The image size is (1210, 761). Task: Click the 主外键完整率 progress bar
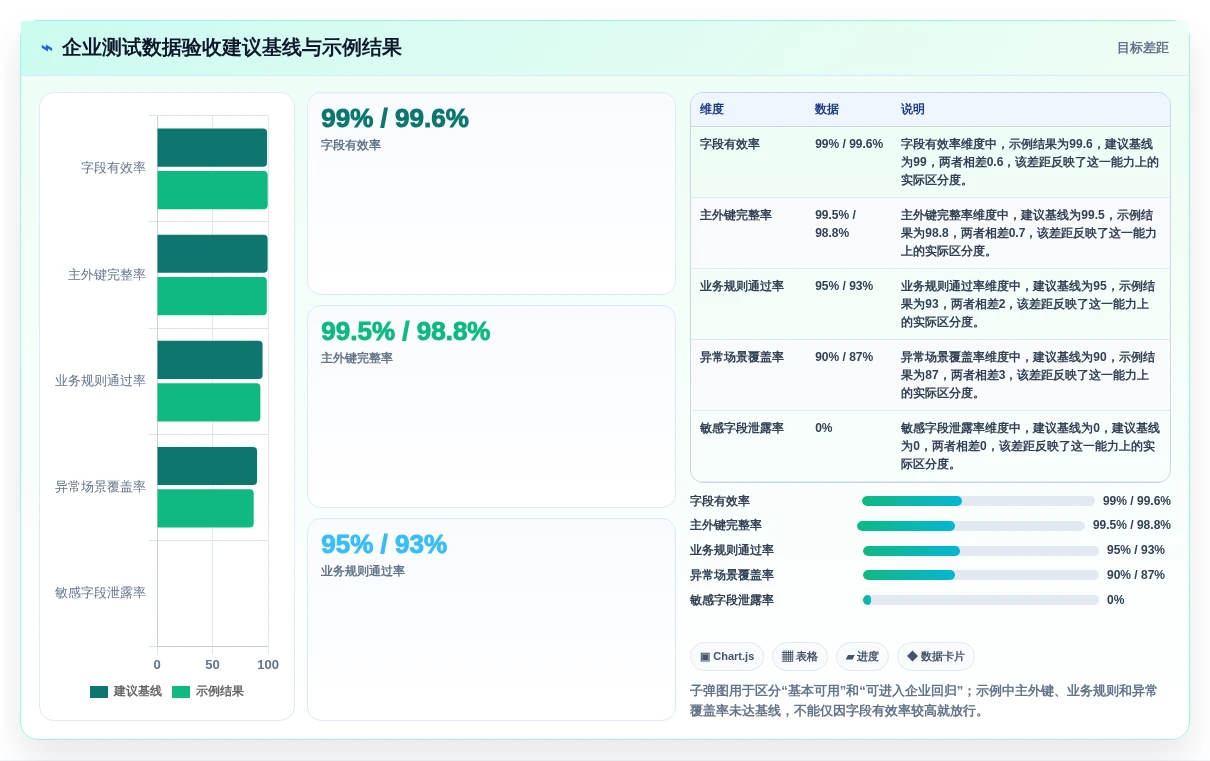(971, 525)
